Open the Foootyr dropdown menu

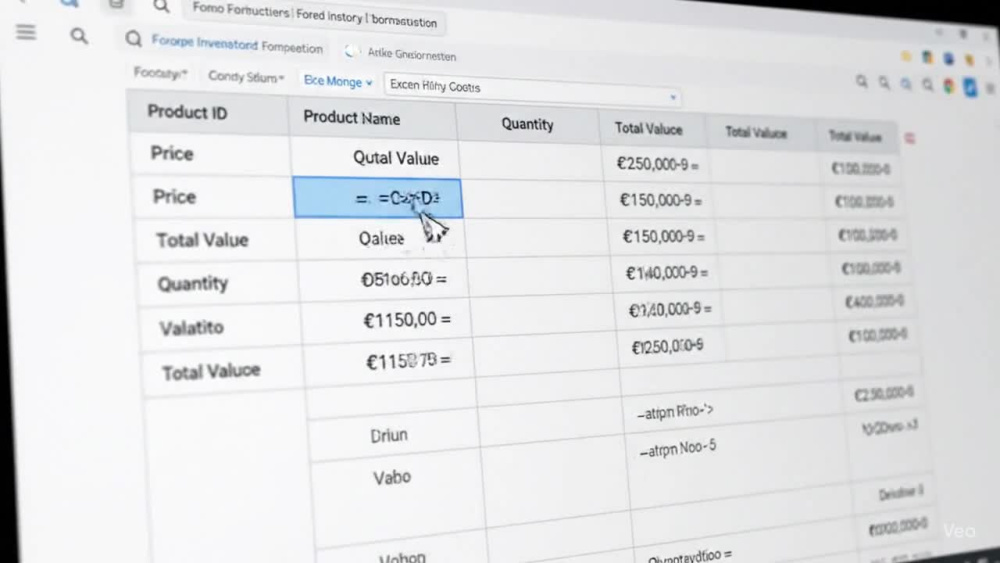(160, 73)
